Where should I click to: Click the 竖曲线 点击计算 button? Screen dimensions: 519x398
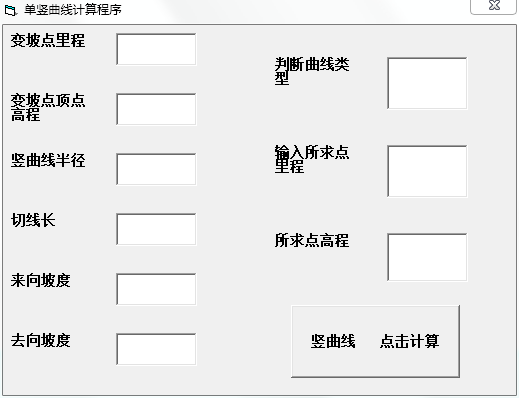(375, 341)
